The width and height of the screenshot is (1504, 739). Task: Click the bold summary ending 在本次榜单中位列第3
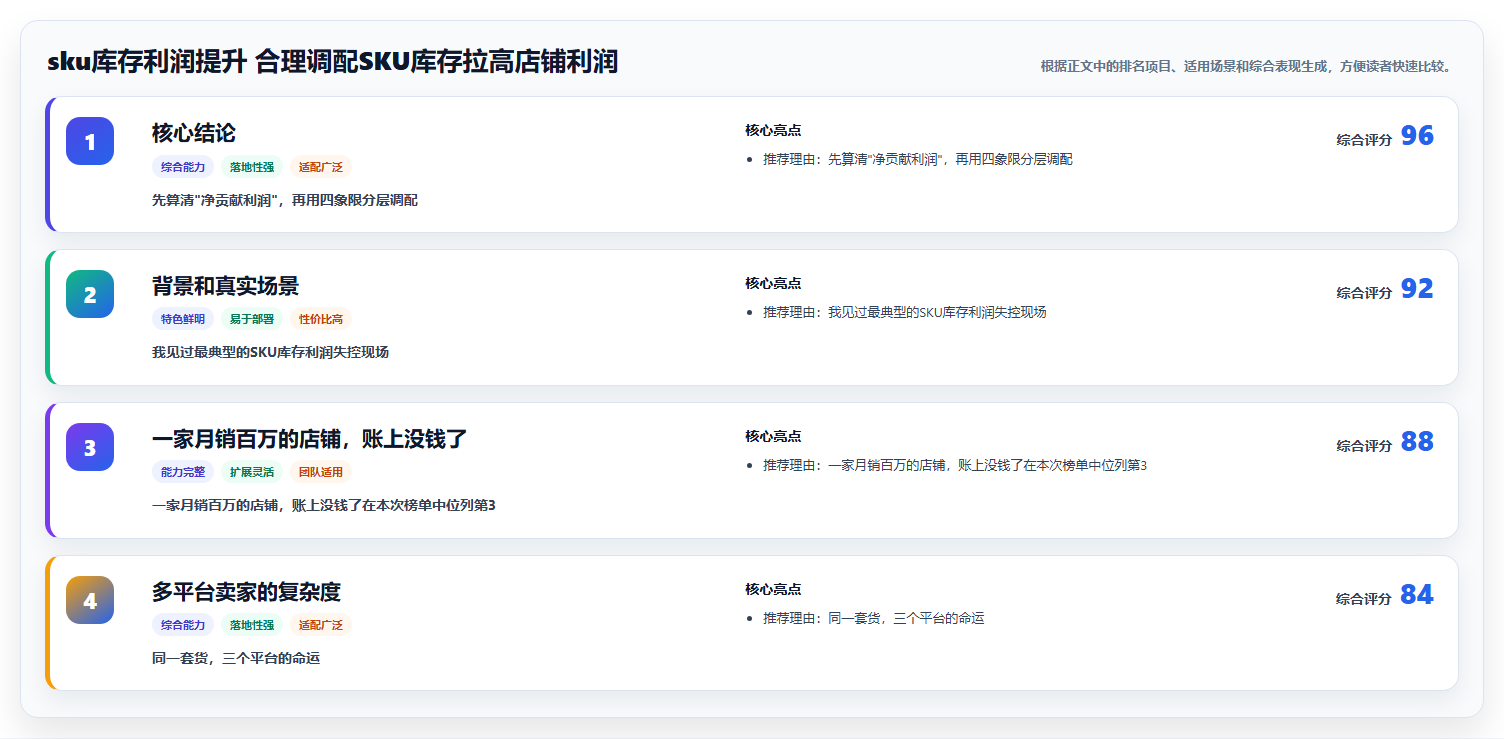(x=324, y=505)
